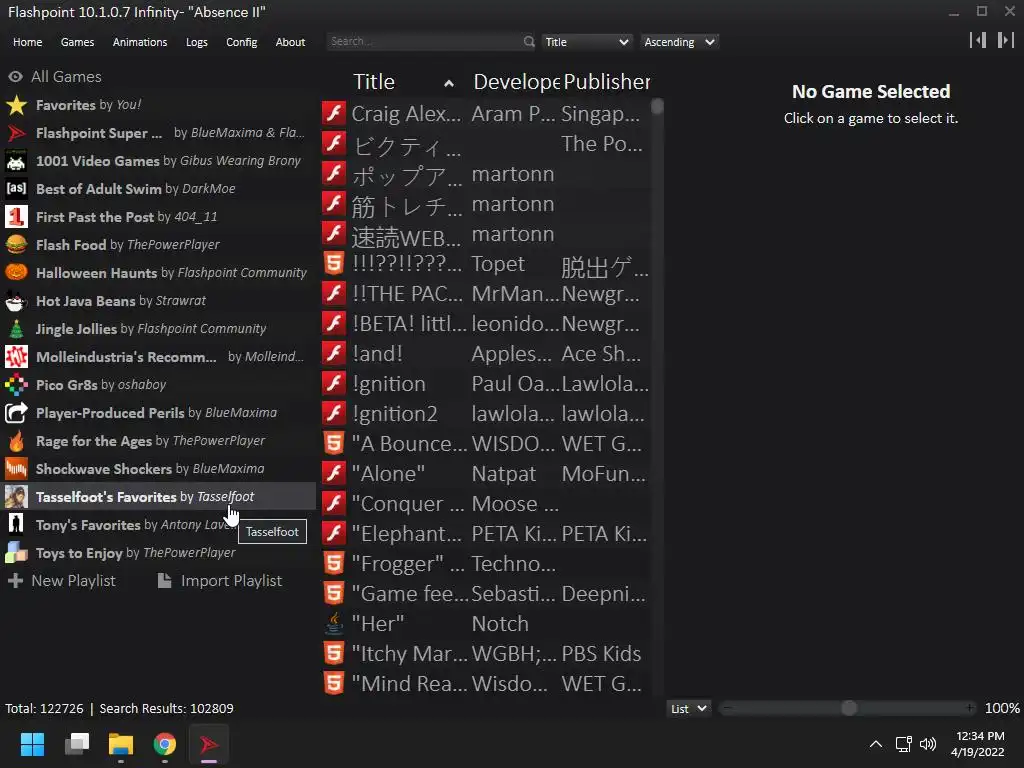This screenshot has height=768, width=1024.
Task: Click the Tony's Favorites playlist icon
Action: [16, 524]
